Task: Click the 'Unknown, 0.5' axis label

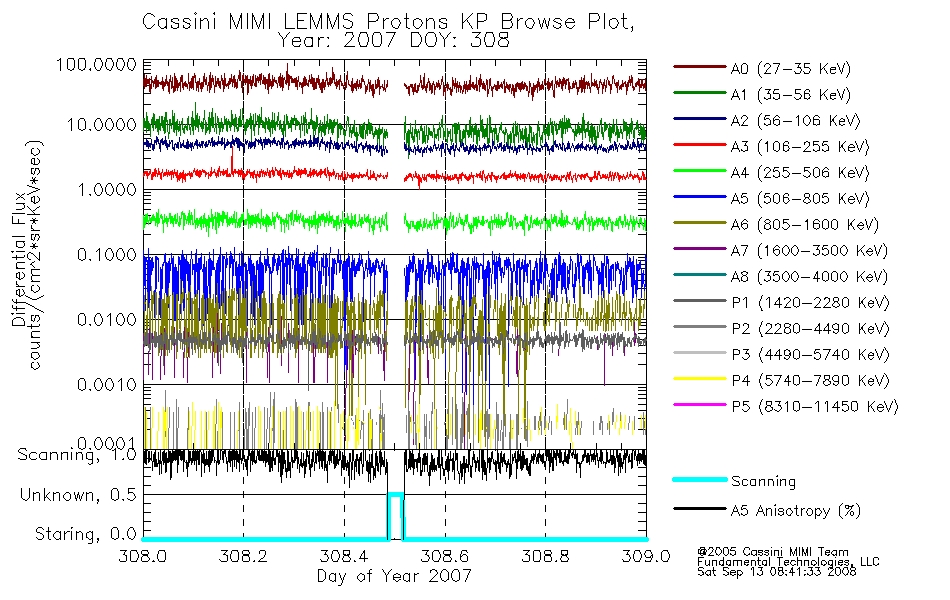Action: click(78, 495)
